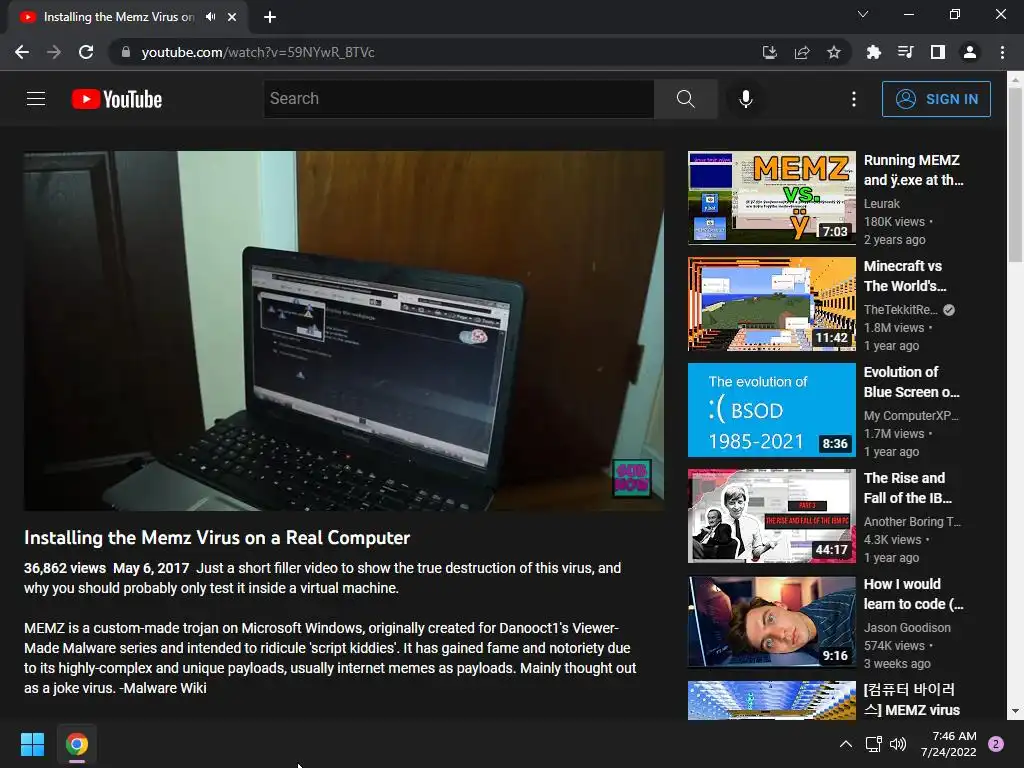Open the Another Boring T... channel name
This screenshot has height=768, width=1024.
[912, 521]
